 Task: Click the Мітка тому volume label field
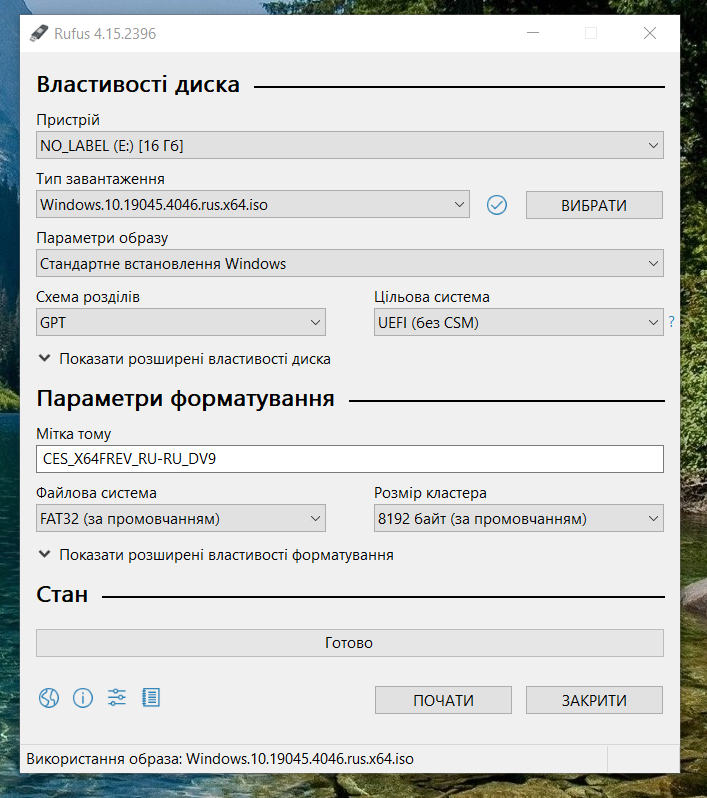(350, 459)
